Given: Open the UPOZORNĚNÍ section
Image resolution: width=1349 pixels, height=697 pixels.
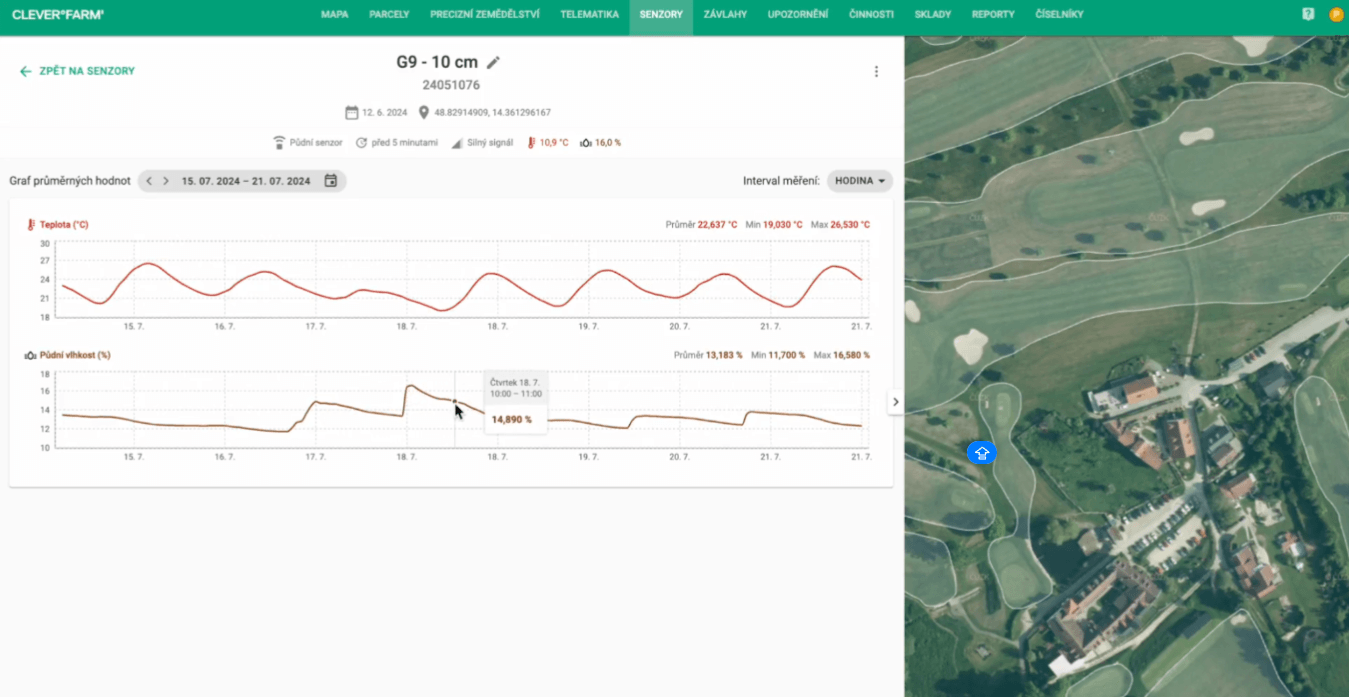Looking at the screenshot, I should click(798, 15).
